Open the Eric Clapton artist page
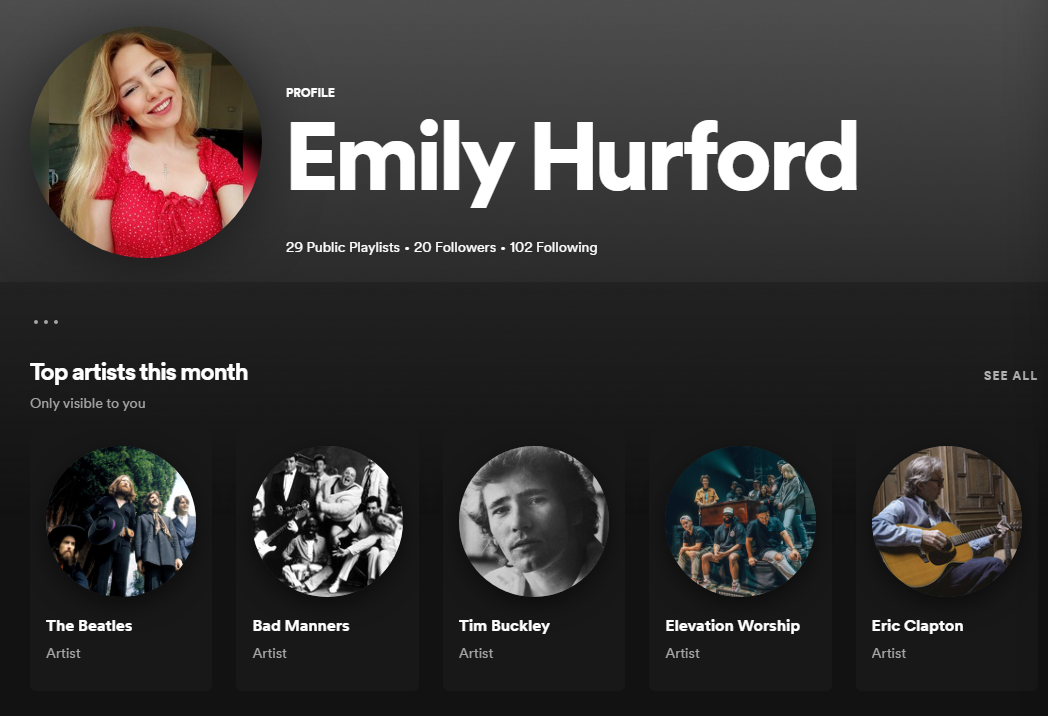 point(946,522)
